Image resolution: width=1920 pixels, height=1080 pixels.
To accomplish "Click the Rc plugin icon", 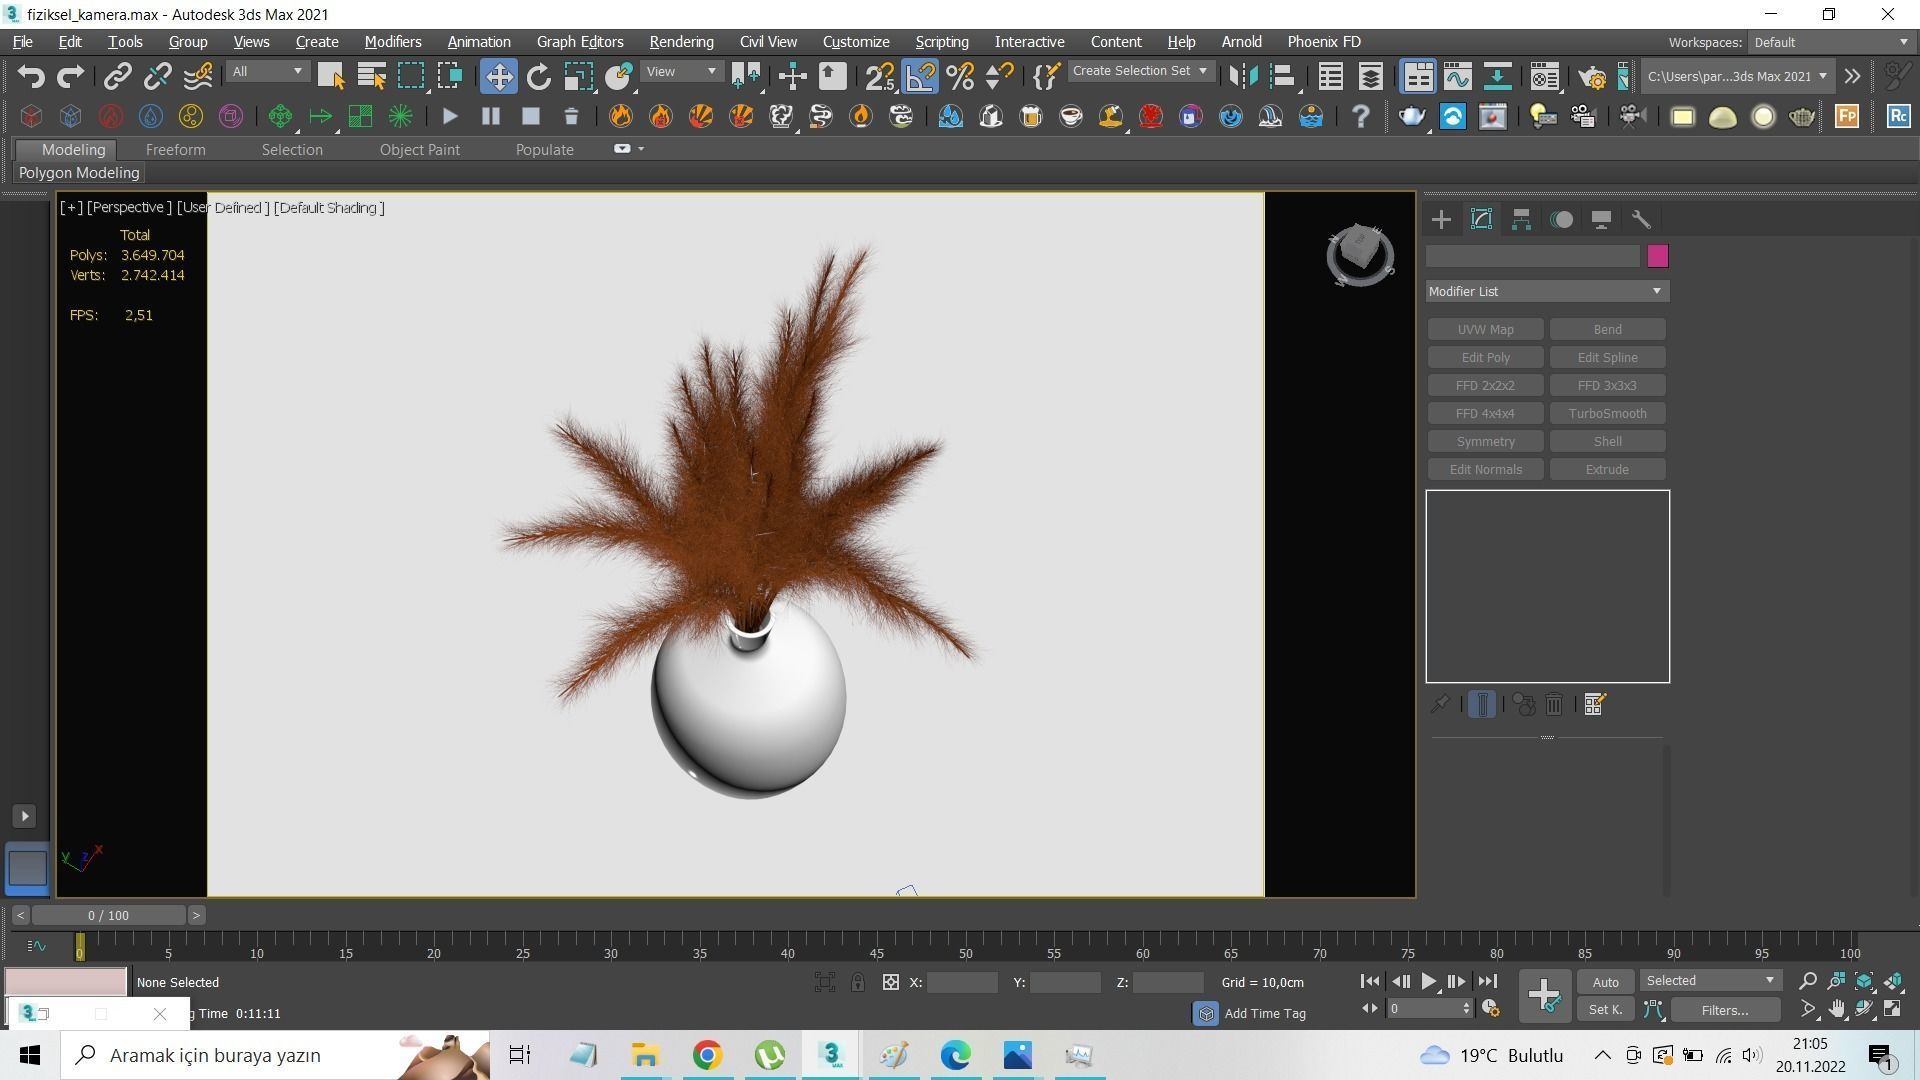I will 1898,116.
